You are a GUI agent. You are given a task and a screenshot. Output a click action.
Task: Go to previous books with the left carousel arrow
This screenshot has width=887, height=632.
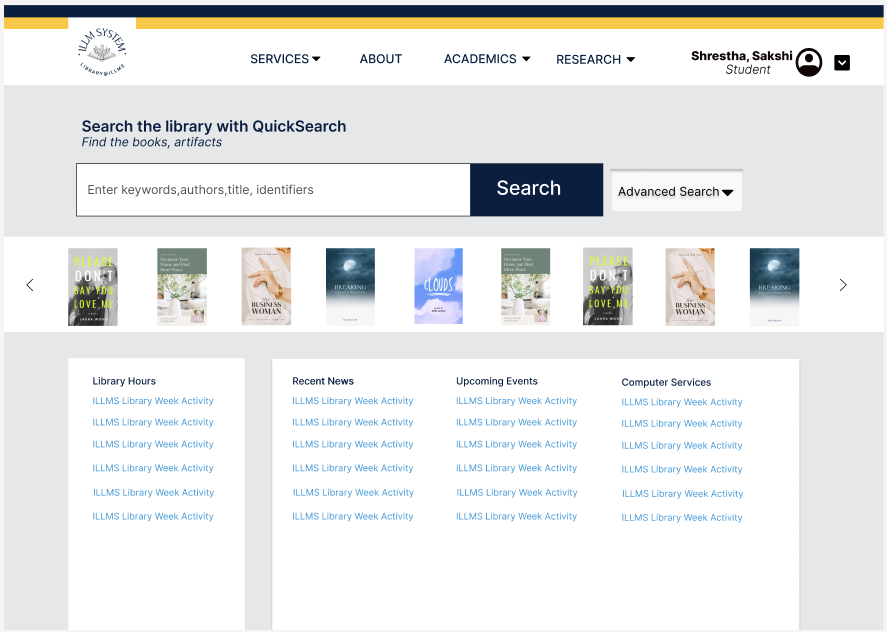[x=30, y=285]
